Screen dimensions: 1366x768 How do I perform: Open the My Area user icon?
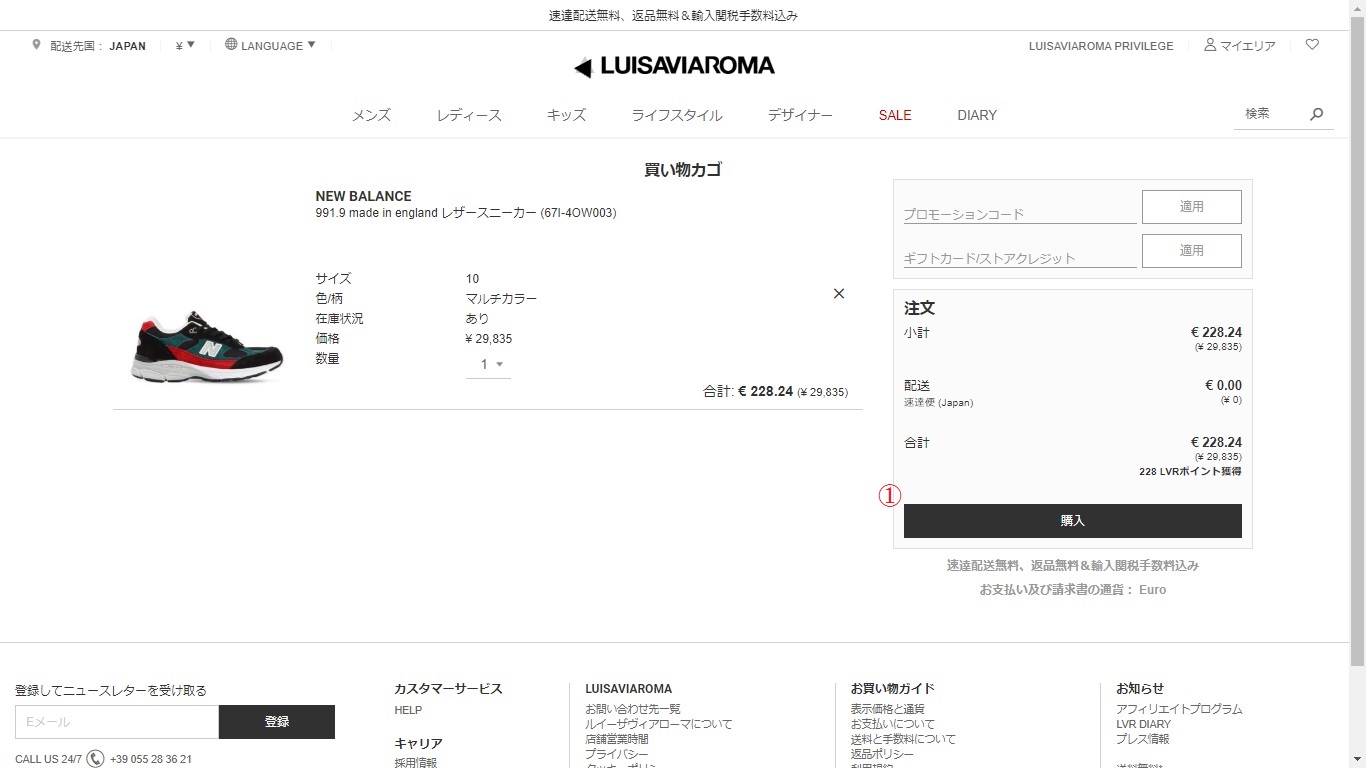[1210, 45]
